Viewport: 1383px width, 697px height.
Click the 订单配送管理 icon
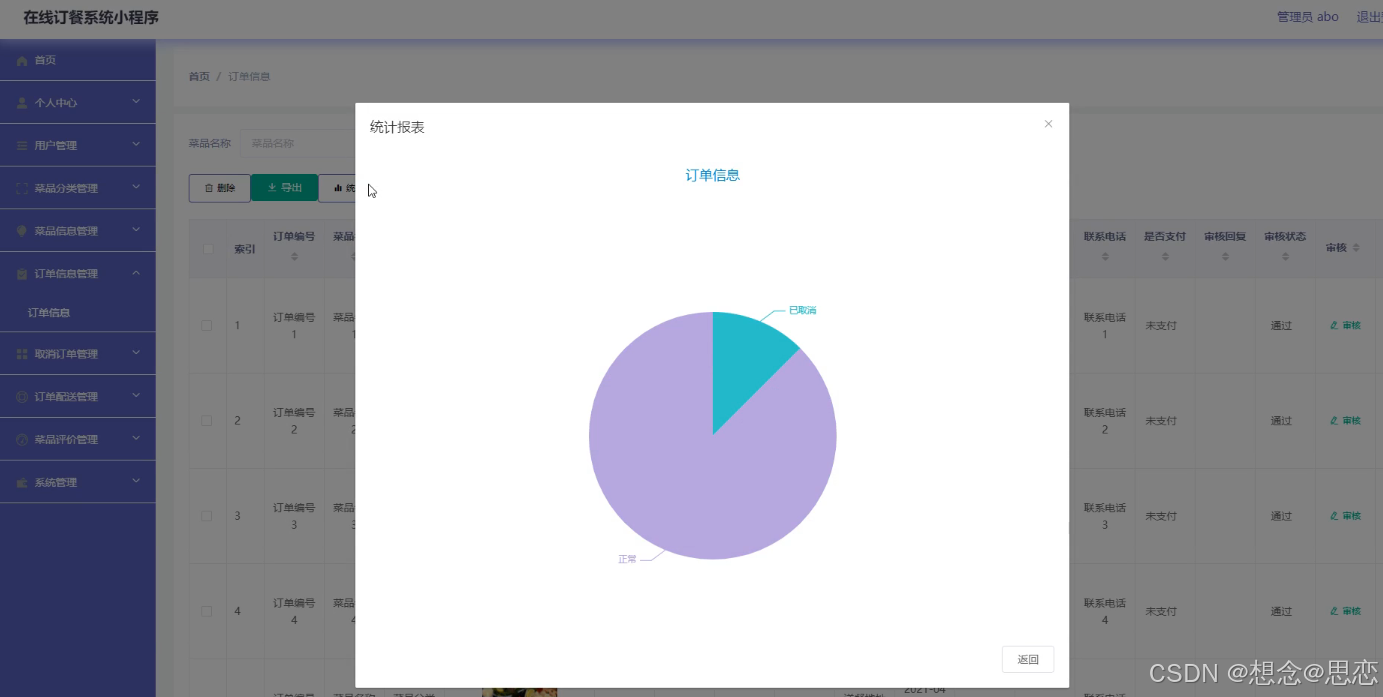[22, 397]
